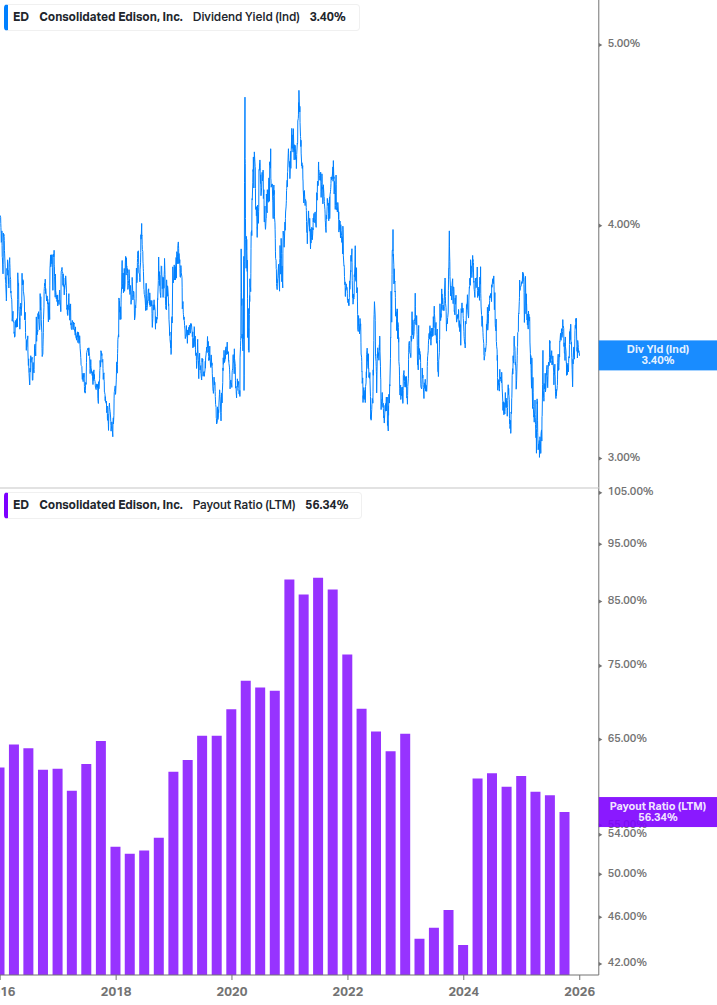Click the Dividend Yield legend blue color marker
717x1005 pixels.
coord(6,17)
